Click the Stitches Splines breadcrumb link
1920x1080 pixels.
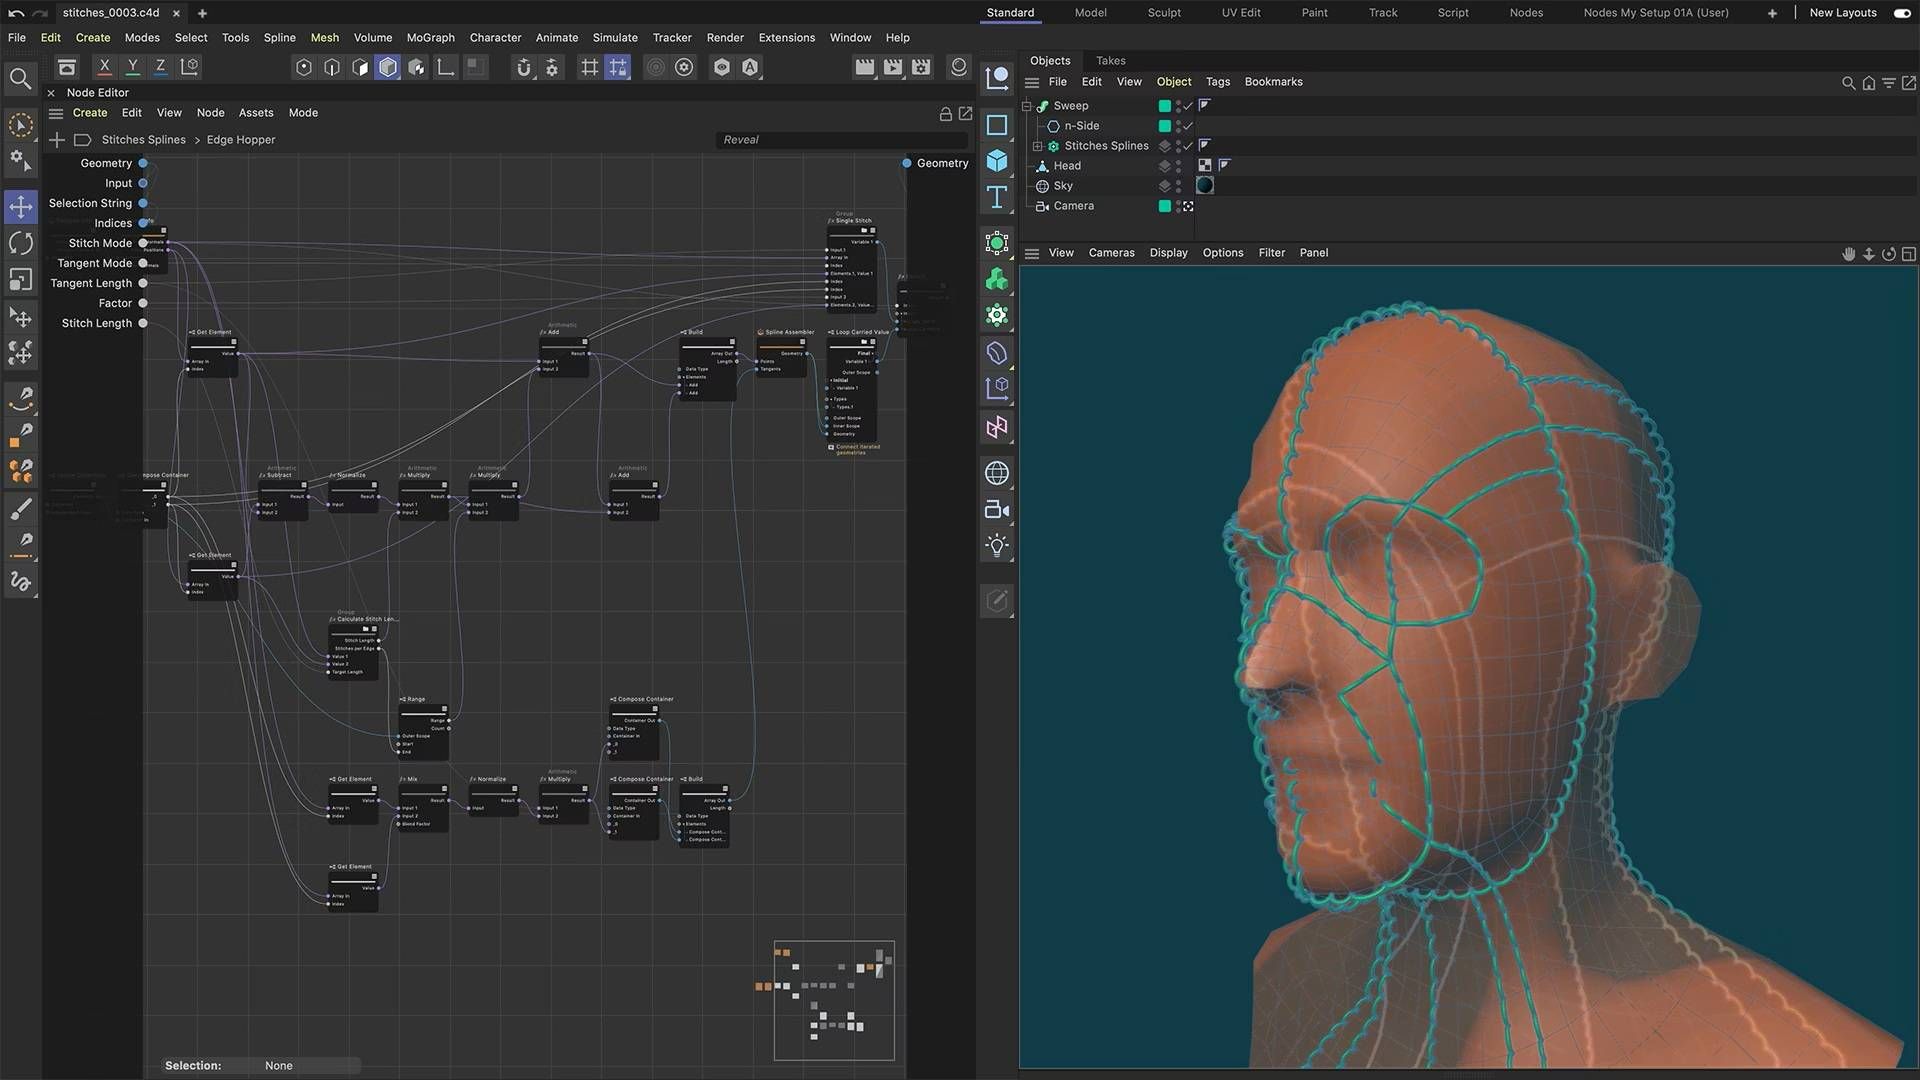pyautogui.click(x=143, y=140)
